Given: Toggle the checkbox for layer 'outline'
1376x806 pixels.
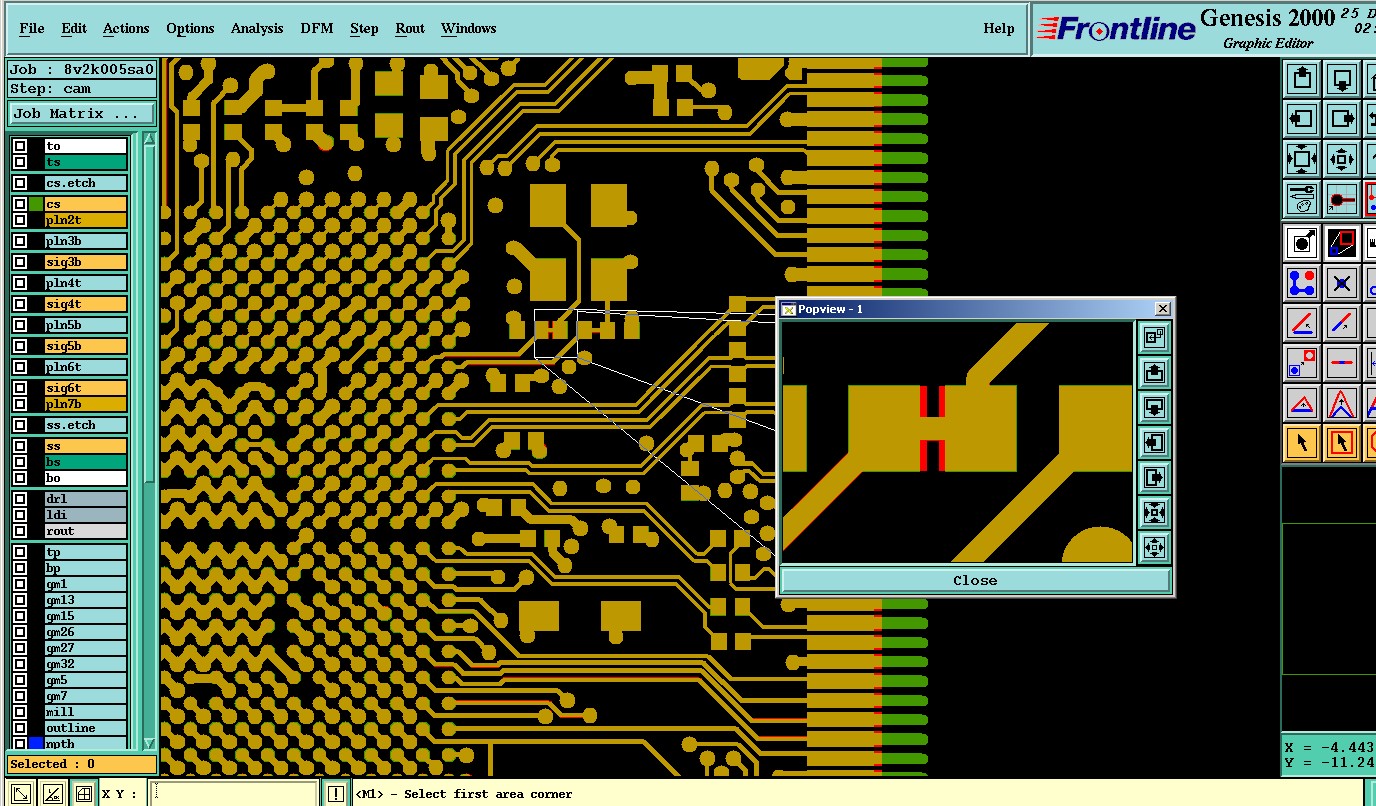Looking at the screenshot, I should pos(20,728).
